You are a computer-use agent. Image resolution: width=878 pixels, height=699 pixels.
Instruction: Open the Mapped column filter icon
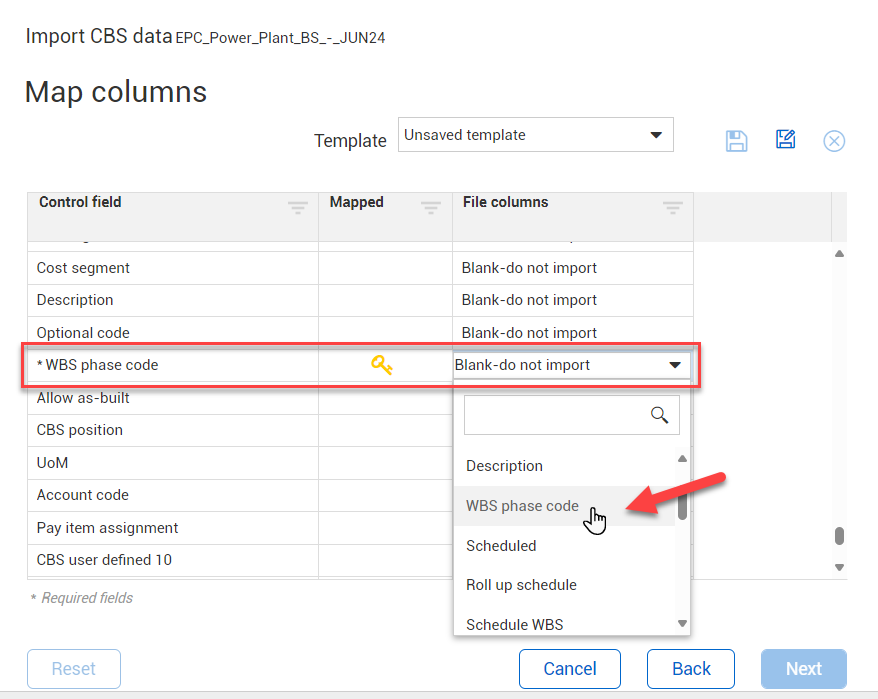tap(431, 208)
